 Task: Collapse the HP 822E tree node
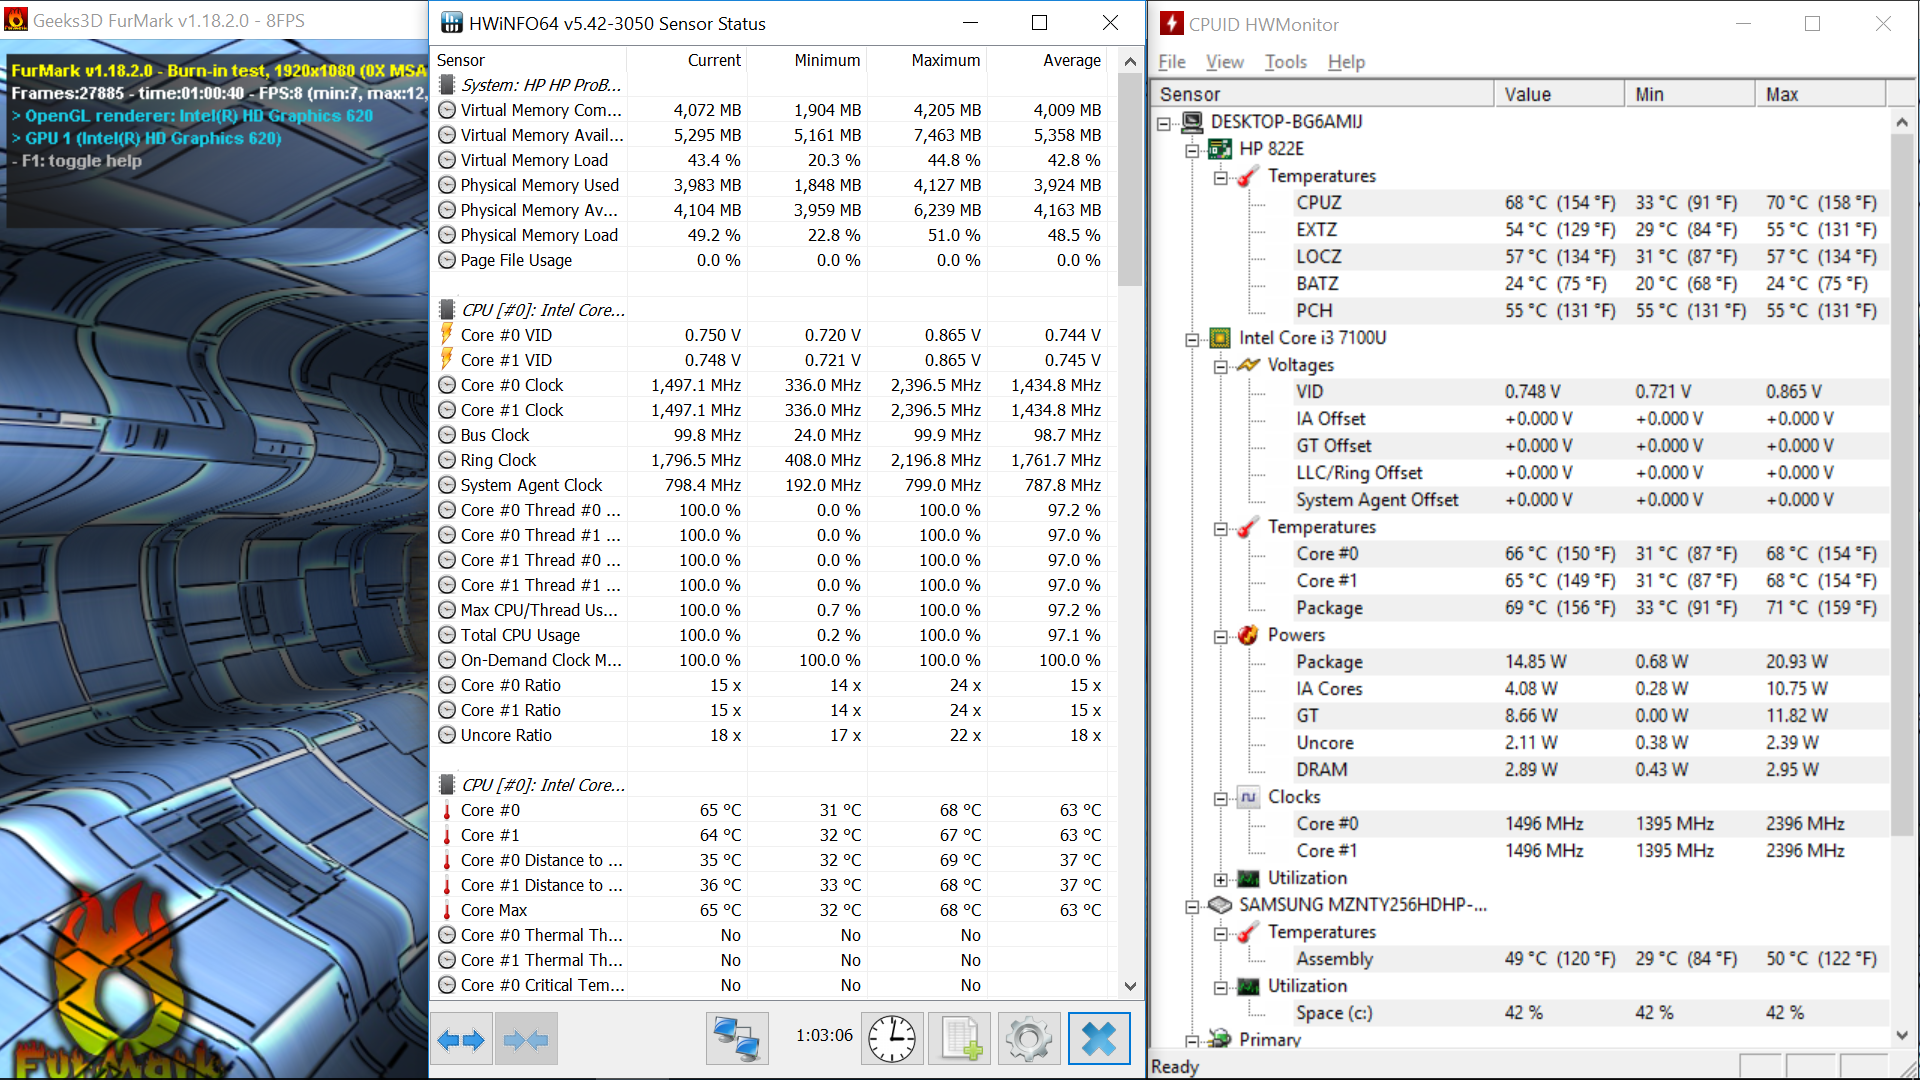1192,151
